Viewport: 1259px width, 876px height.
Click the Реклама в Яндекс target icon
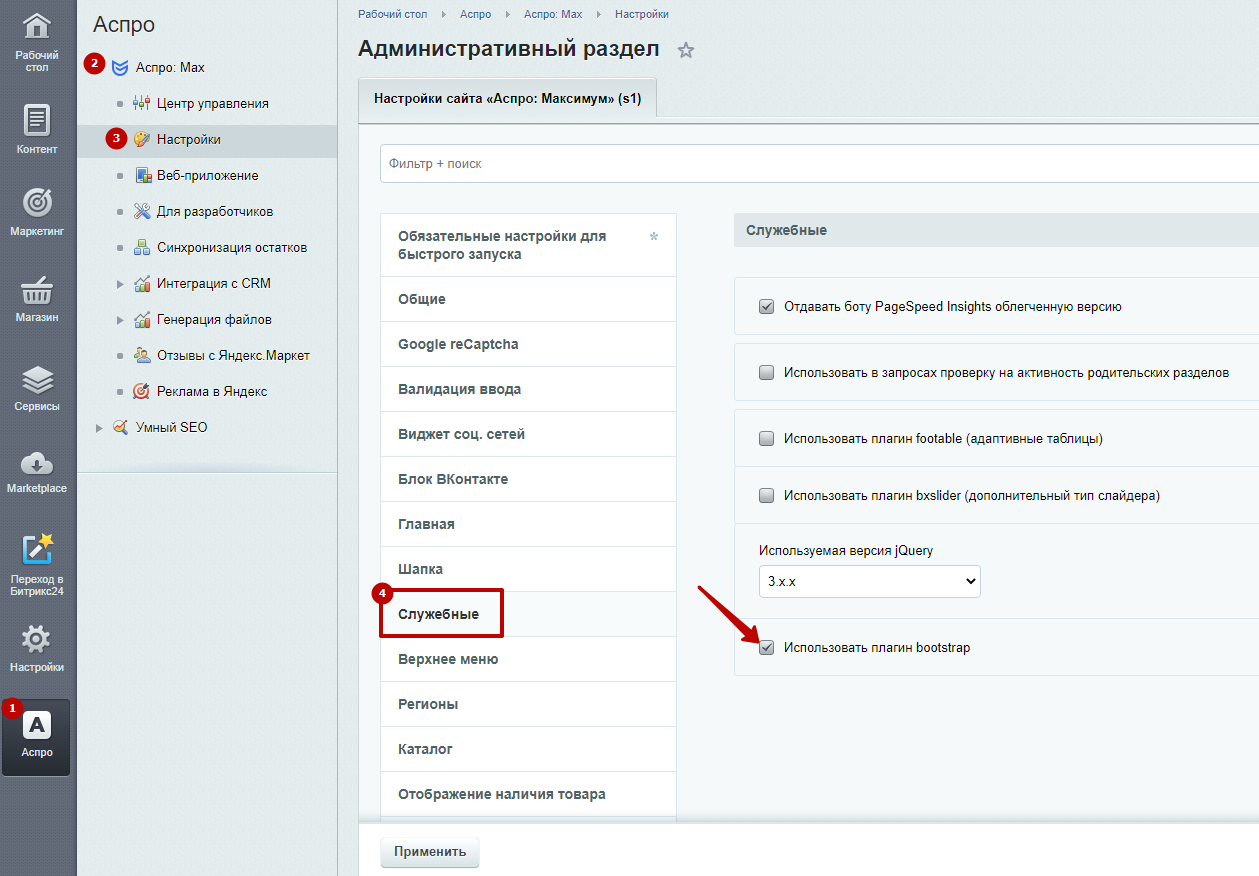(141, 392)
